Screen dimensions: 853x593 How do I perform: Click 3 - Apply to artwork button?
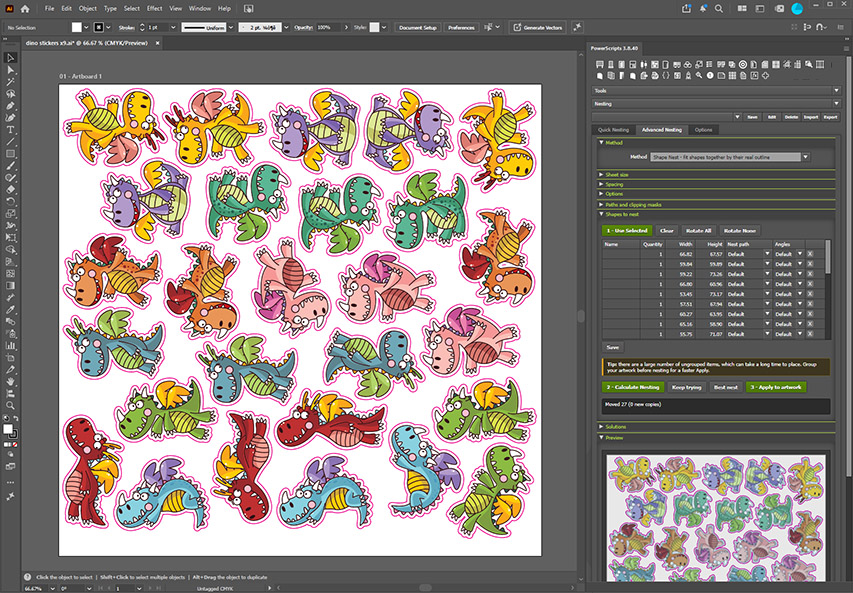click(x=776, y=387)
